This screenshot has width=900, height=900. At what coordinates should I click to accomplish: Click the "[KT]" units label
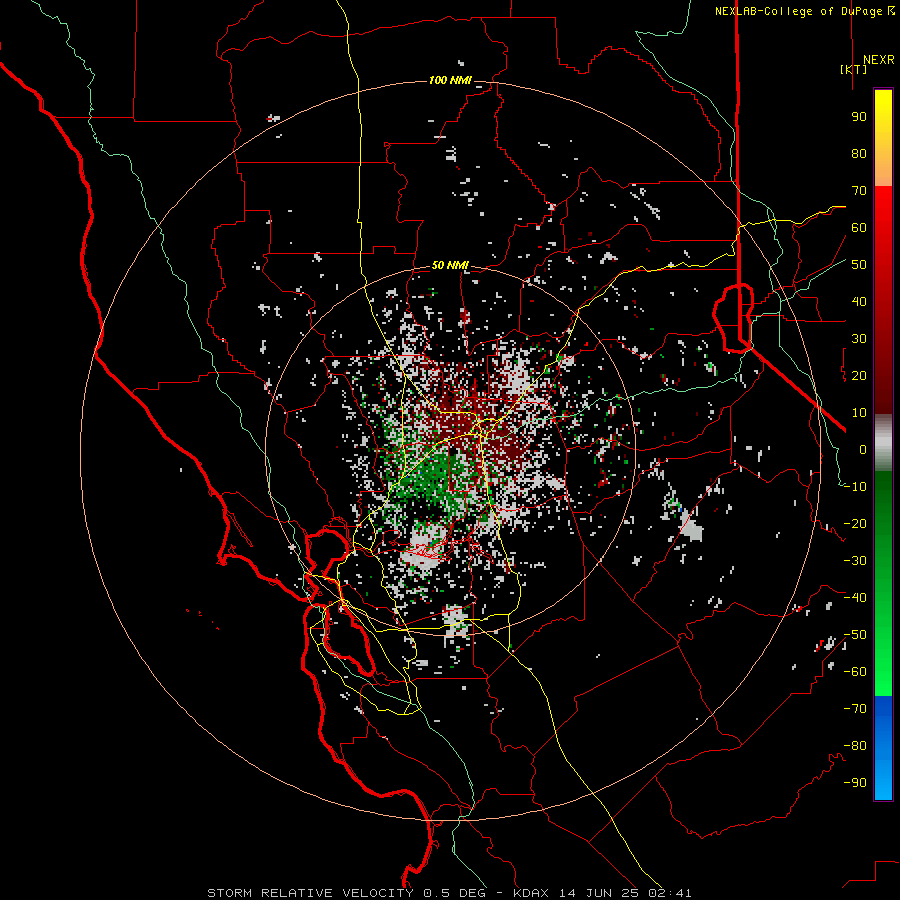coord(854,69)
